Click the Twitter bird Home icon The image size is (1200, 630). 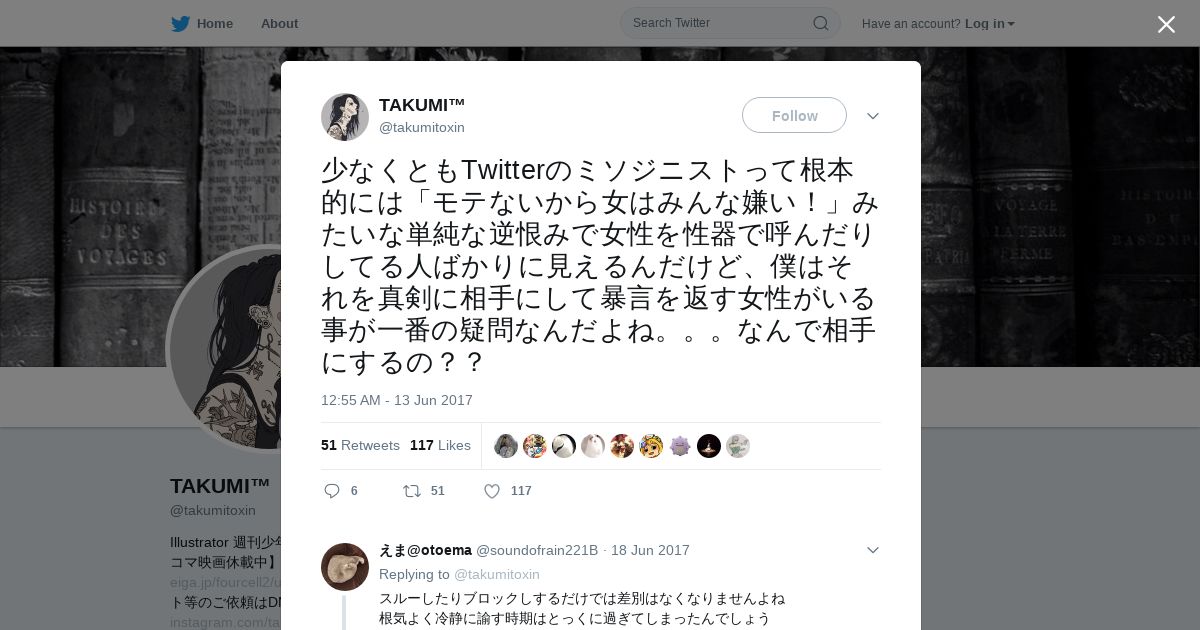[180, 24]
